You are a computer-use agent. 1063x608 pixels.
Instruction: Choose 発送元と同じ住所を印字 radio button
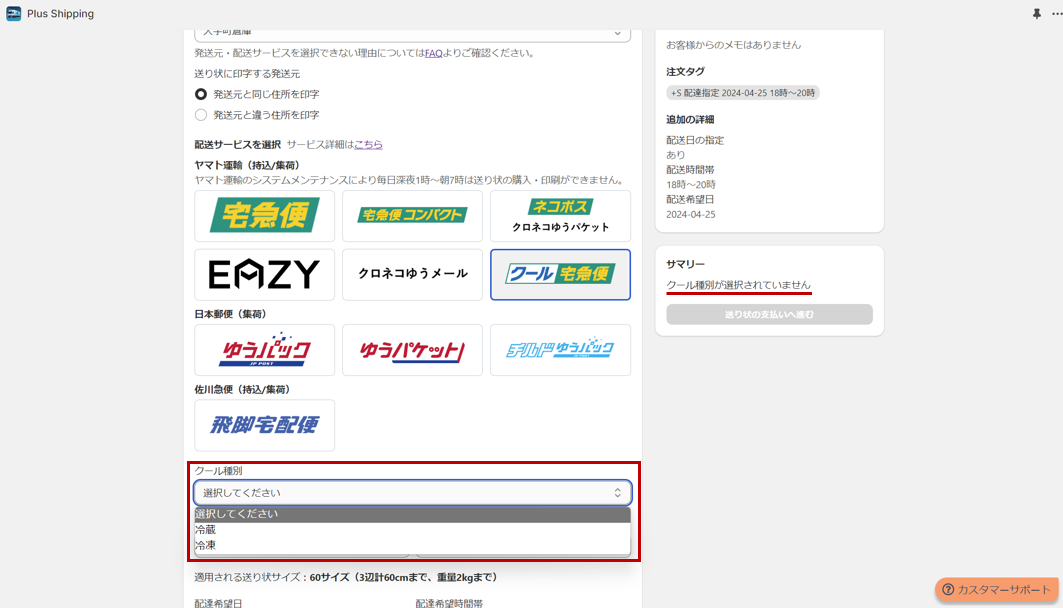[x=201, y=94]
